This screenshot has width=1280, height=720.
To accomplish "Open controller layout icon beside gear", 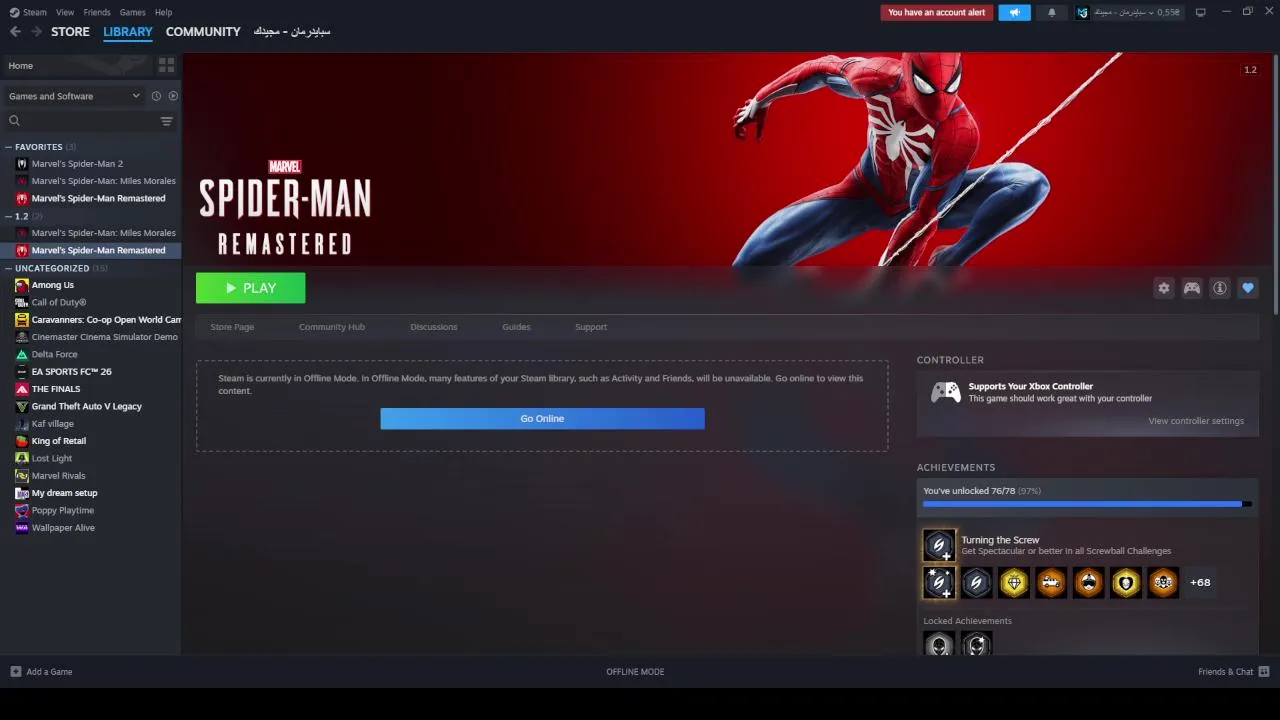I will [x=1191, y=288].
